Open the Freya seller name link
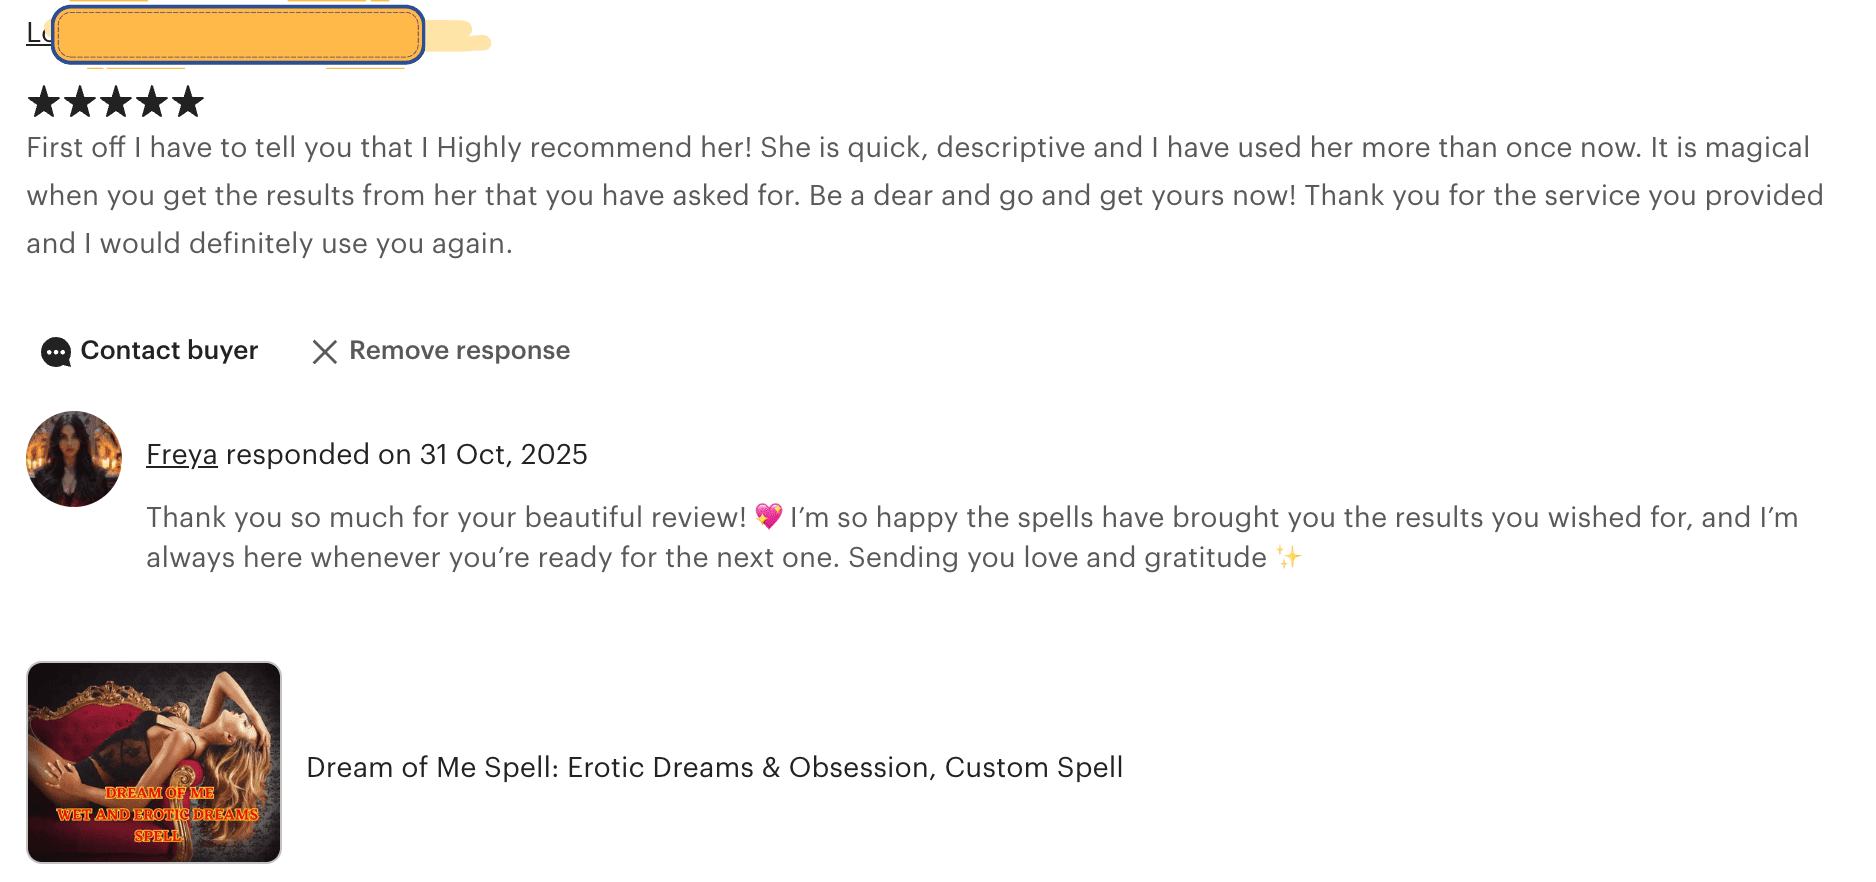The height and width of the screenshot is (882, 1876). pos(181,455)
